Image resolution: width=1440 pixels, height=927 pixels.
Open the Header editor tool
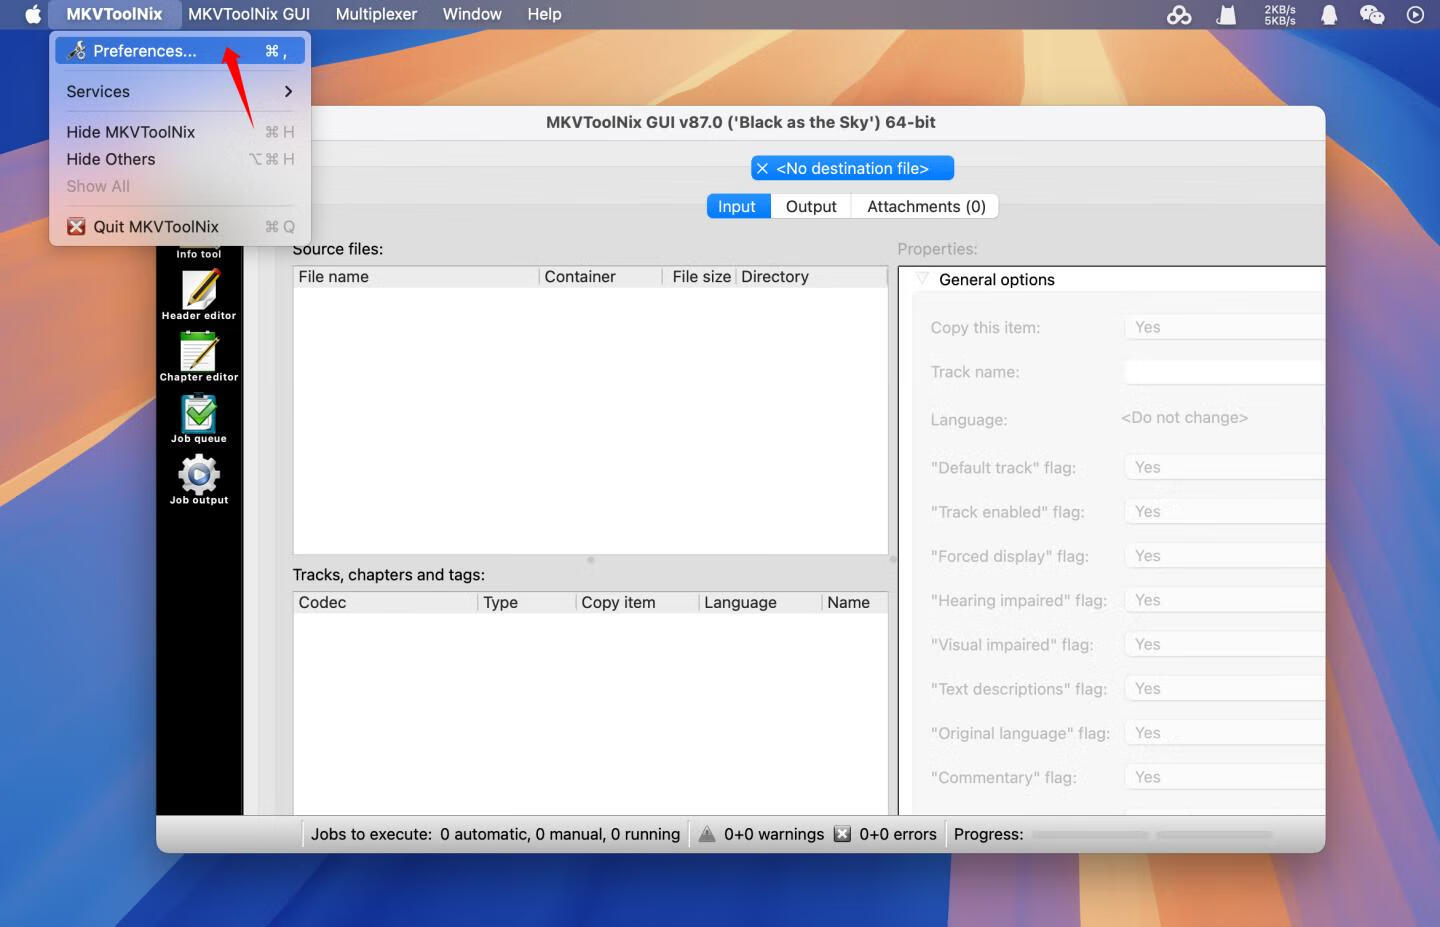pyautogui.click(x=199, y=295)
